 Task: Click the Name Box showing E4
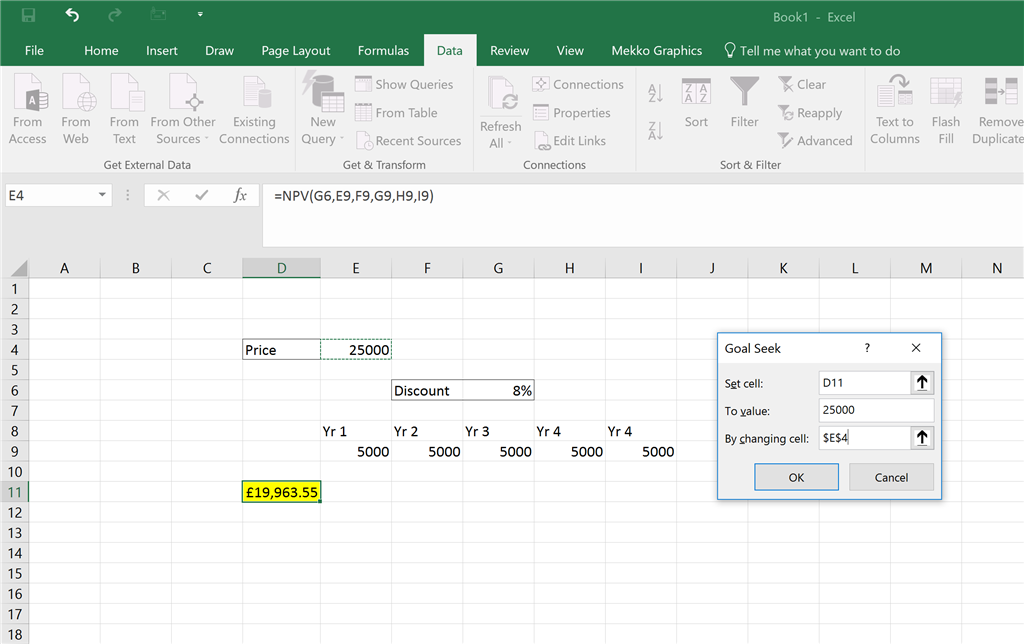pos(50,195)
